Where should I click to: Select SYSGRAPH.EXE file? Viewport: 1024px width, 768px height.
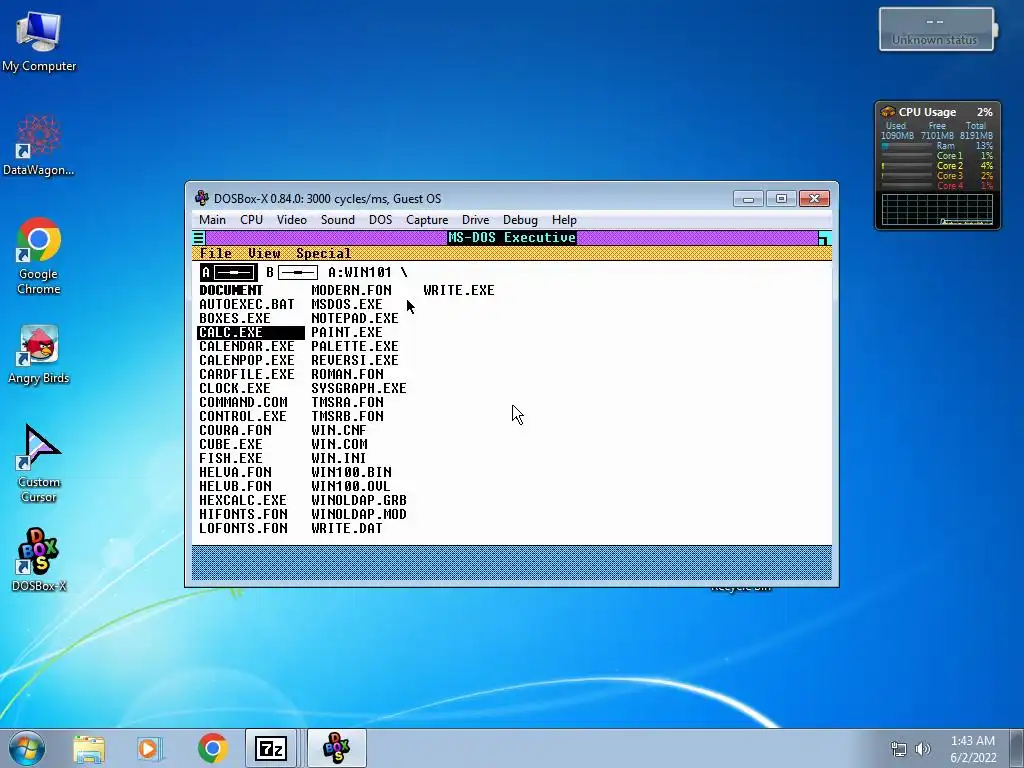click(x=359, y=388)
